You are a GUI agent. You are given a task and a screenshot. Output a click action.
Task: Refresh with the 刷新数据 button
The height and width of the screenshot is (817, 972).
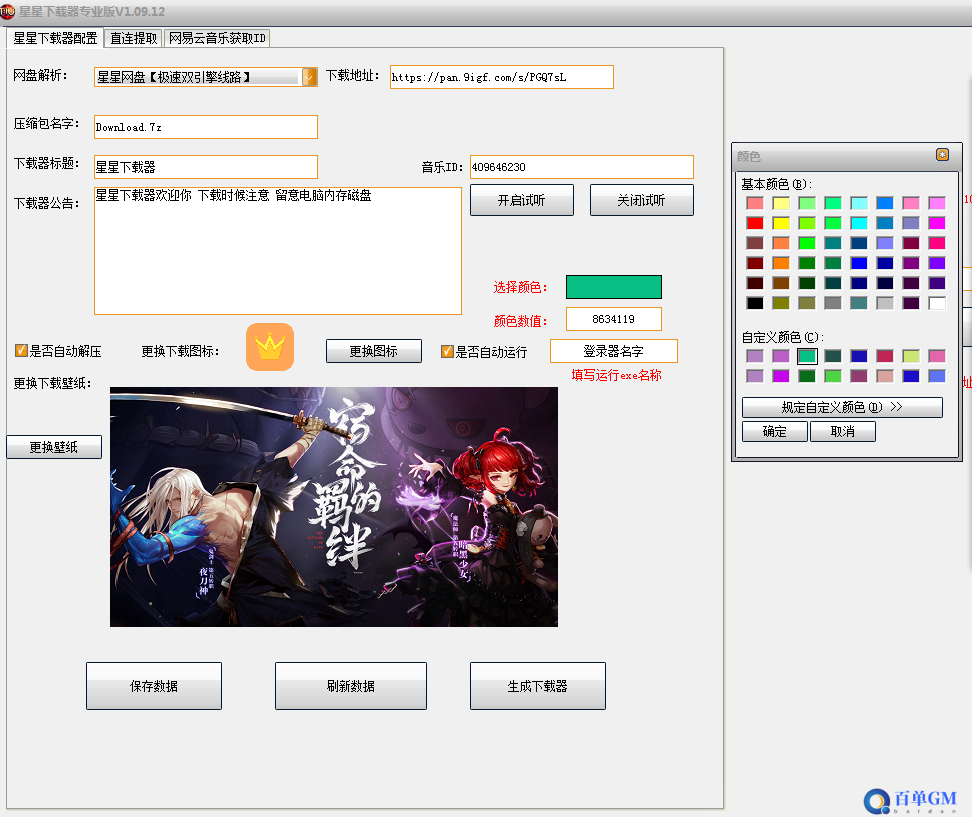[351, 686]
